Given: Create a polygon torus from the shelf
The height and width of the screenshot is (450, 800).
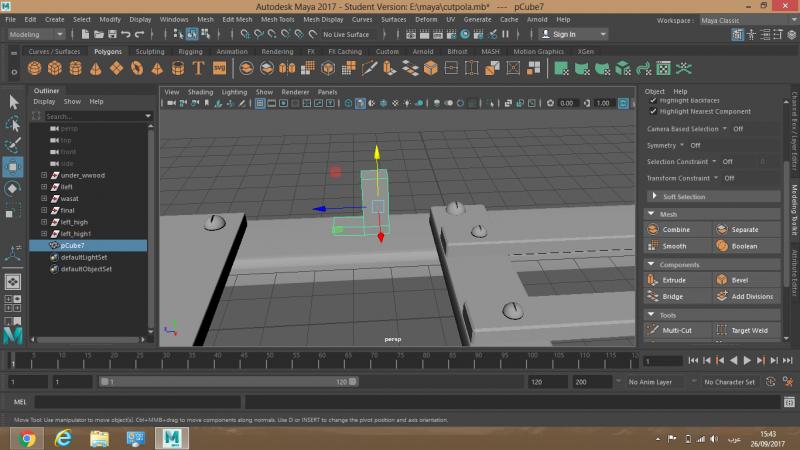Looking at the screenshot, I should point(137,68).
